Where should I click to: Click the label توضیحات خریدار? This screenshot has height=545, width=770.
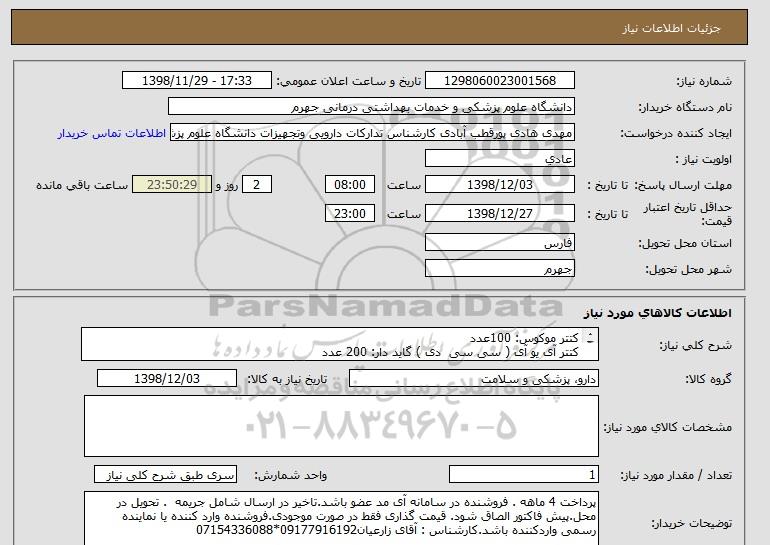(x=691, y=523)
